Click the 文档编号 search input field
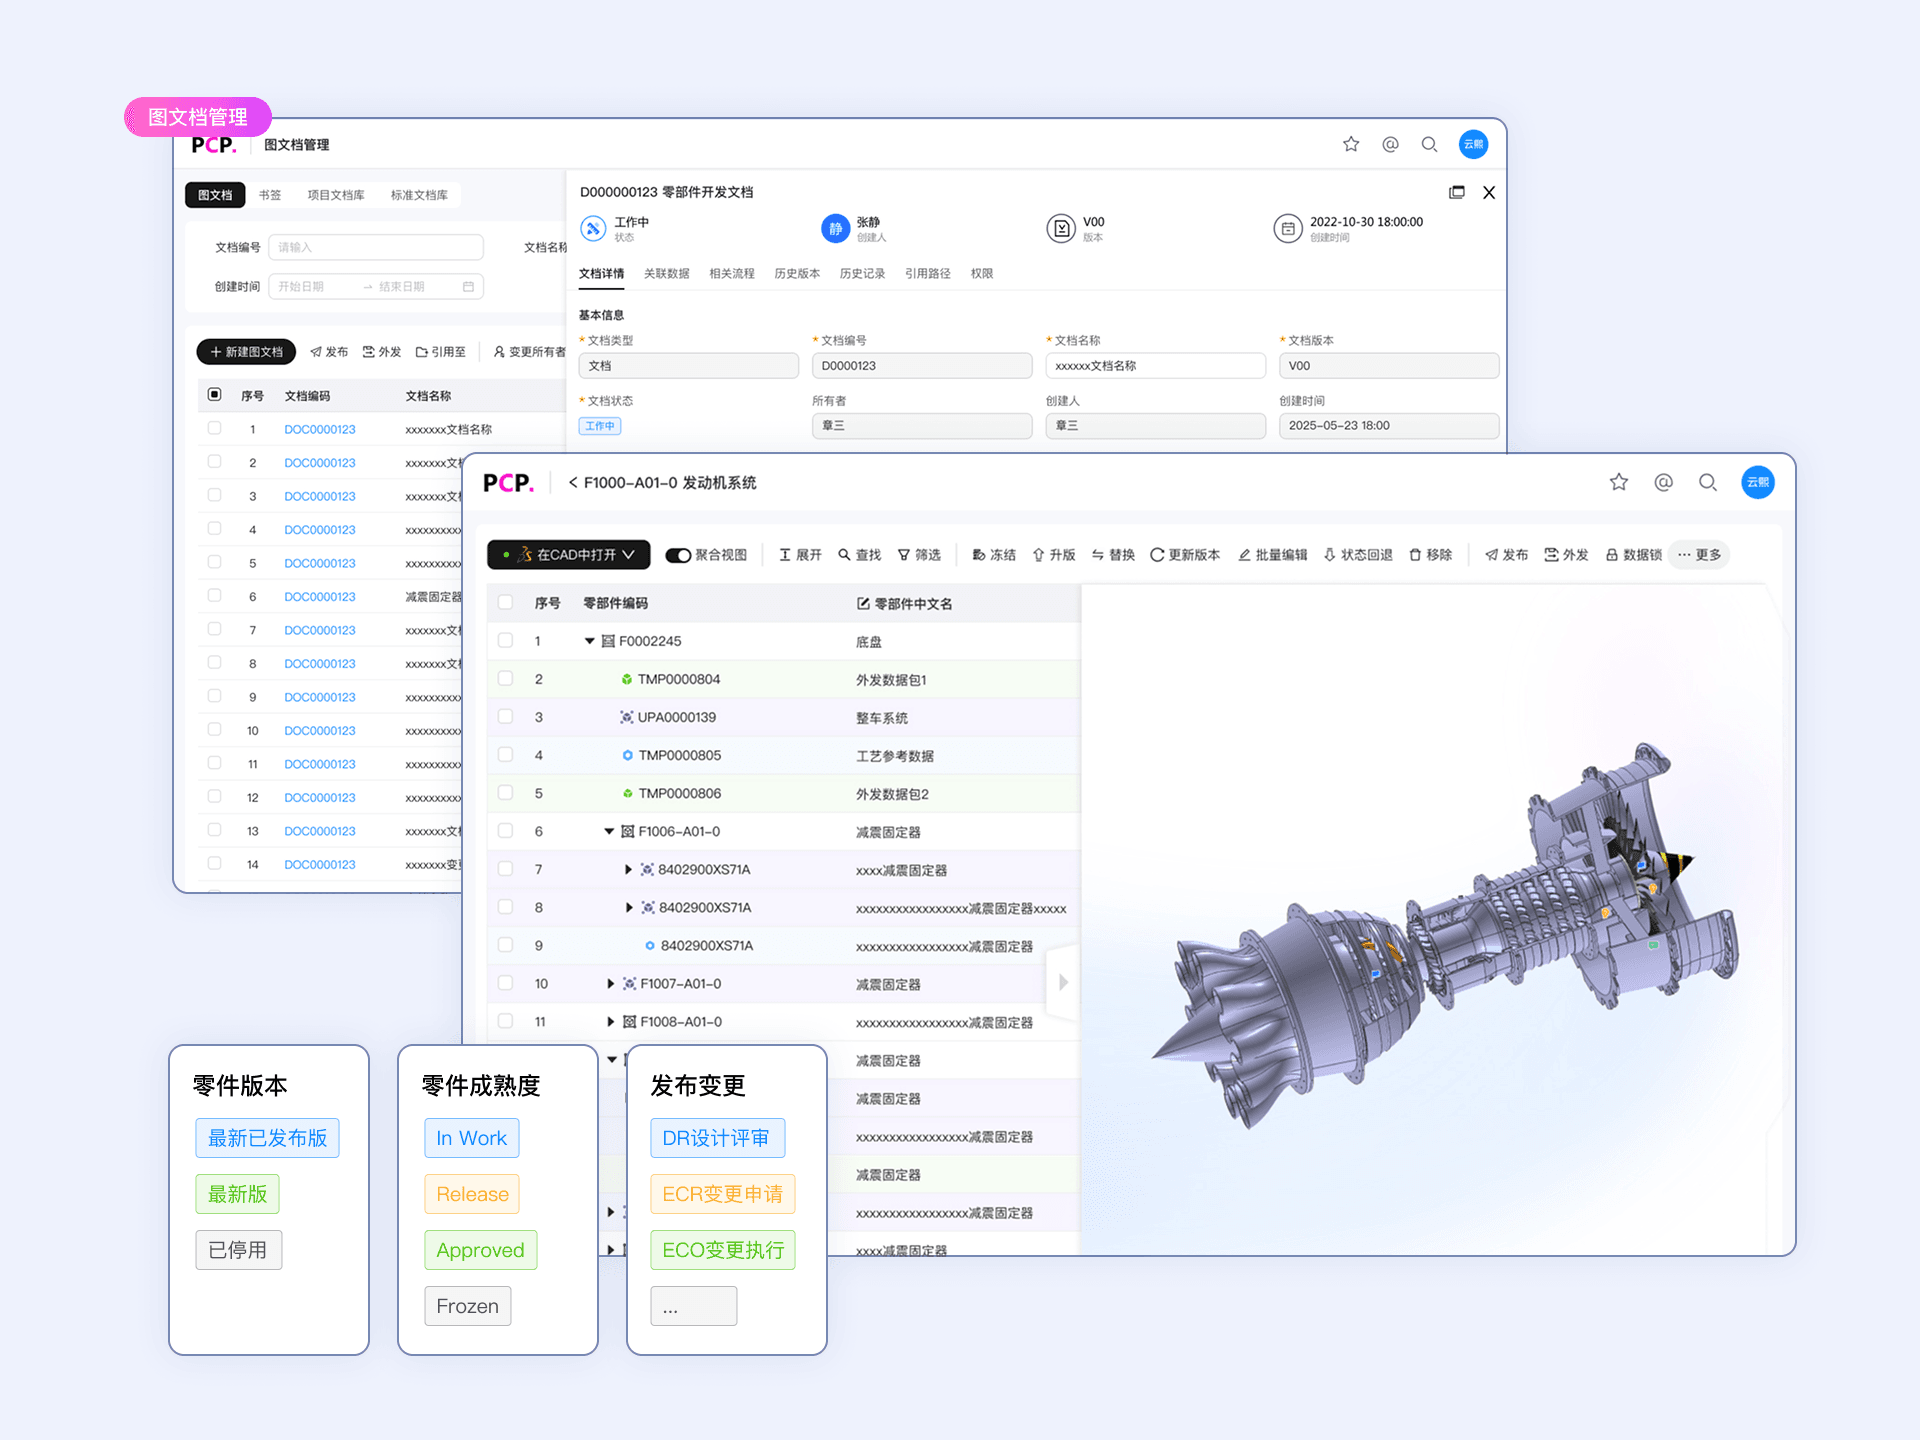 pos(376,247)
